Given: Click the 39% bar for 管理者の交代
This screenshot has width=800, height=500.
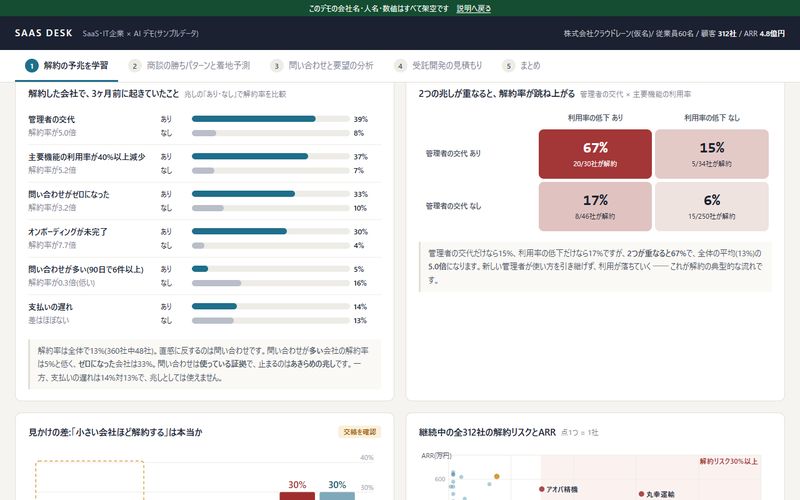Looking at the screenshot, I should [x=254, y=119].
